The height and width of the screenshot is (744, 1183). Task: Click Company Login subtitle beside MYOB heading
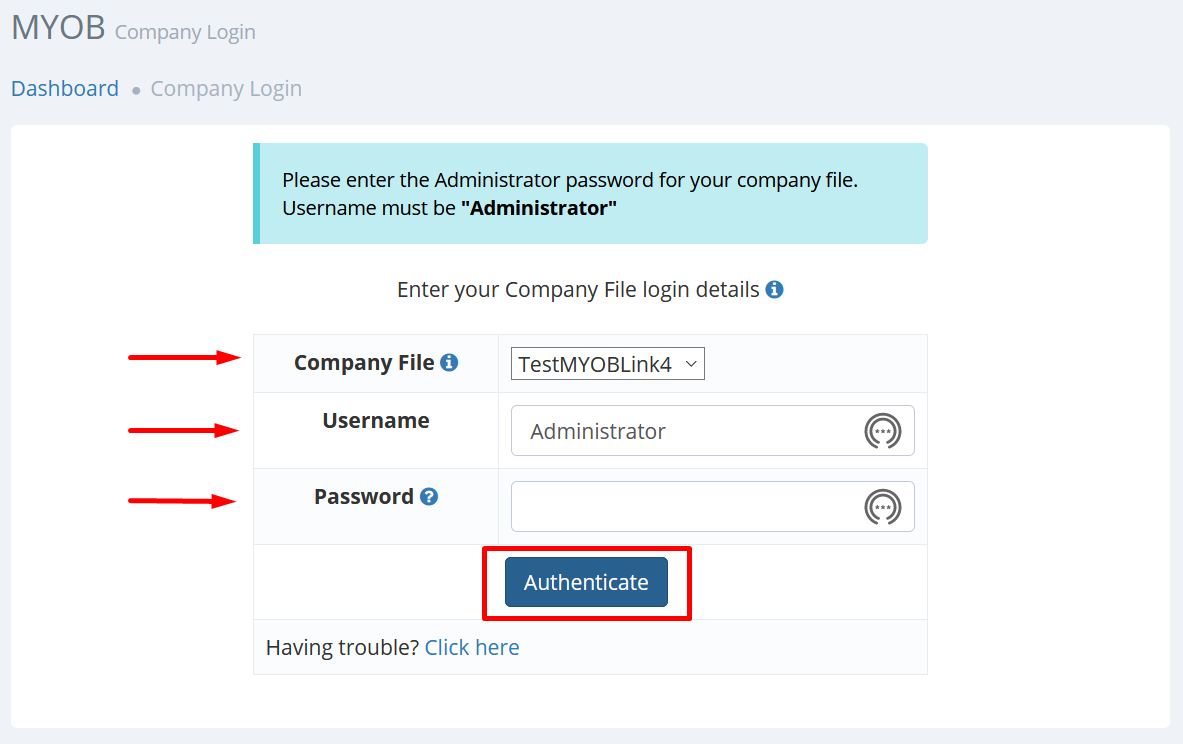185,32
